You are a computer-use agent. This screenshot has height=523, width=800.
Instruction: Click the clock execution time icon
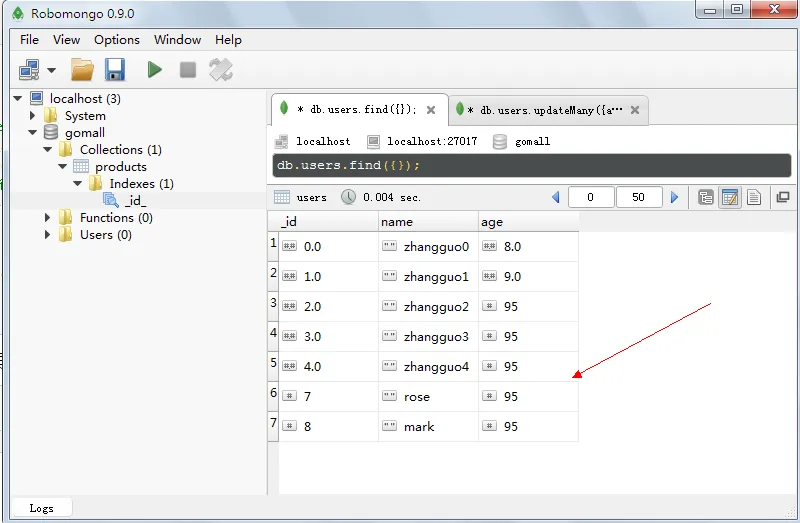click(348, 197)
